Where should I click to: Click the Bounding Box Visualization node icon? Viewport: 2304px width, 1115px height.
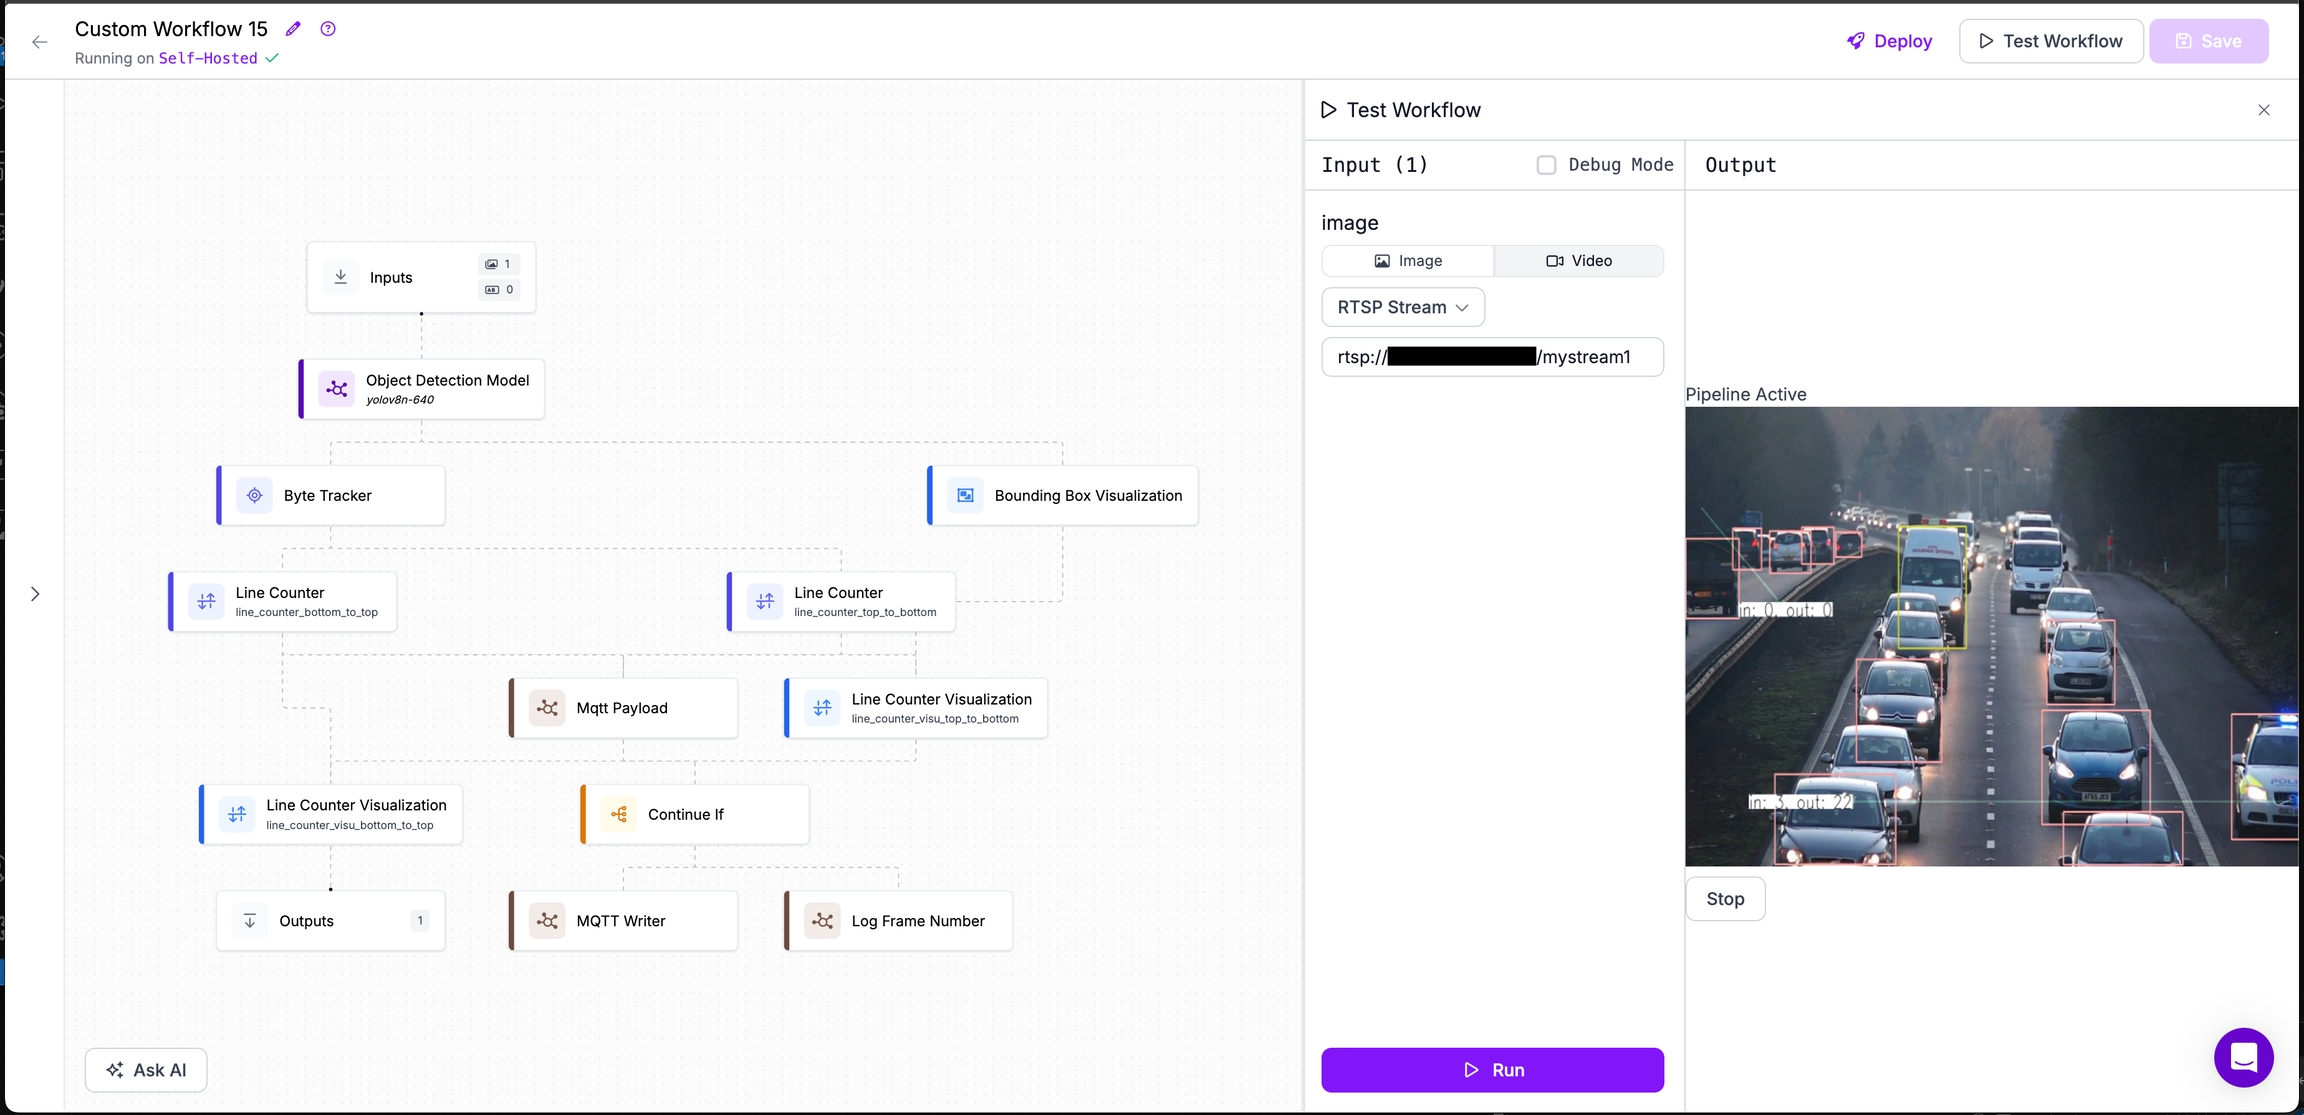(x=965, y=495)
